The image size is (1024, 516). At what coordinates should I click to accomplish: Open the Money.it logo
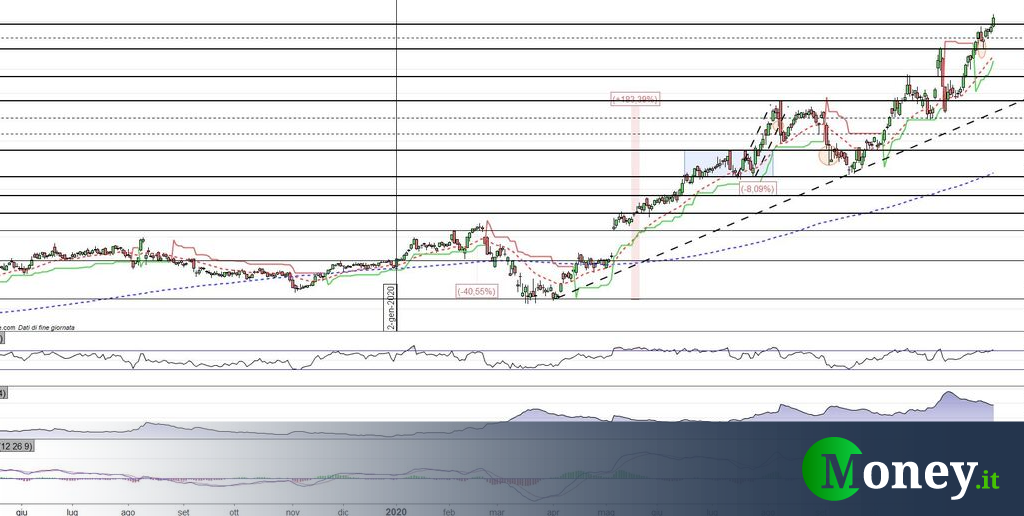point(901,469)
